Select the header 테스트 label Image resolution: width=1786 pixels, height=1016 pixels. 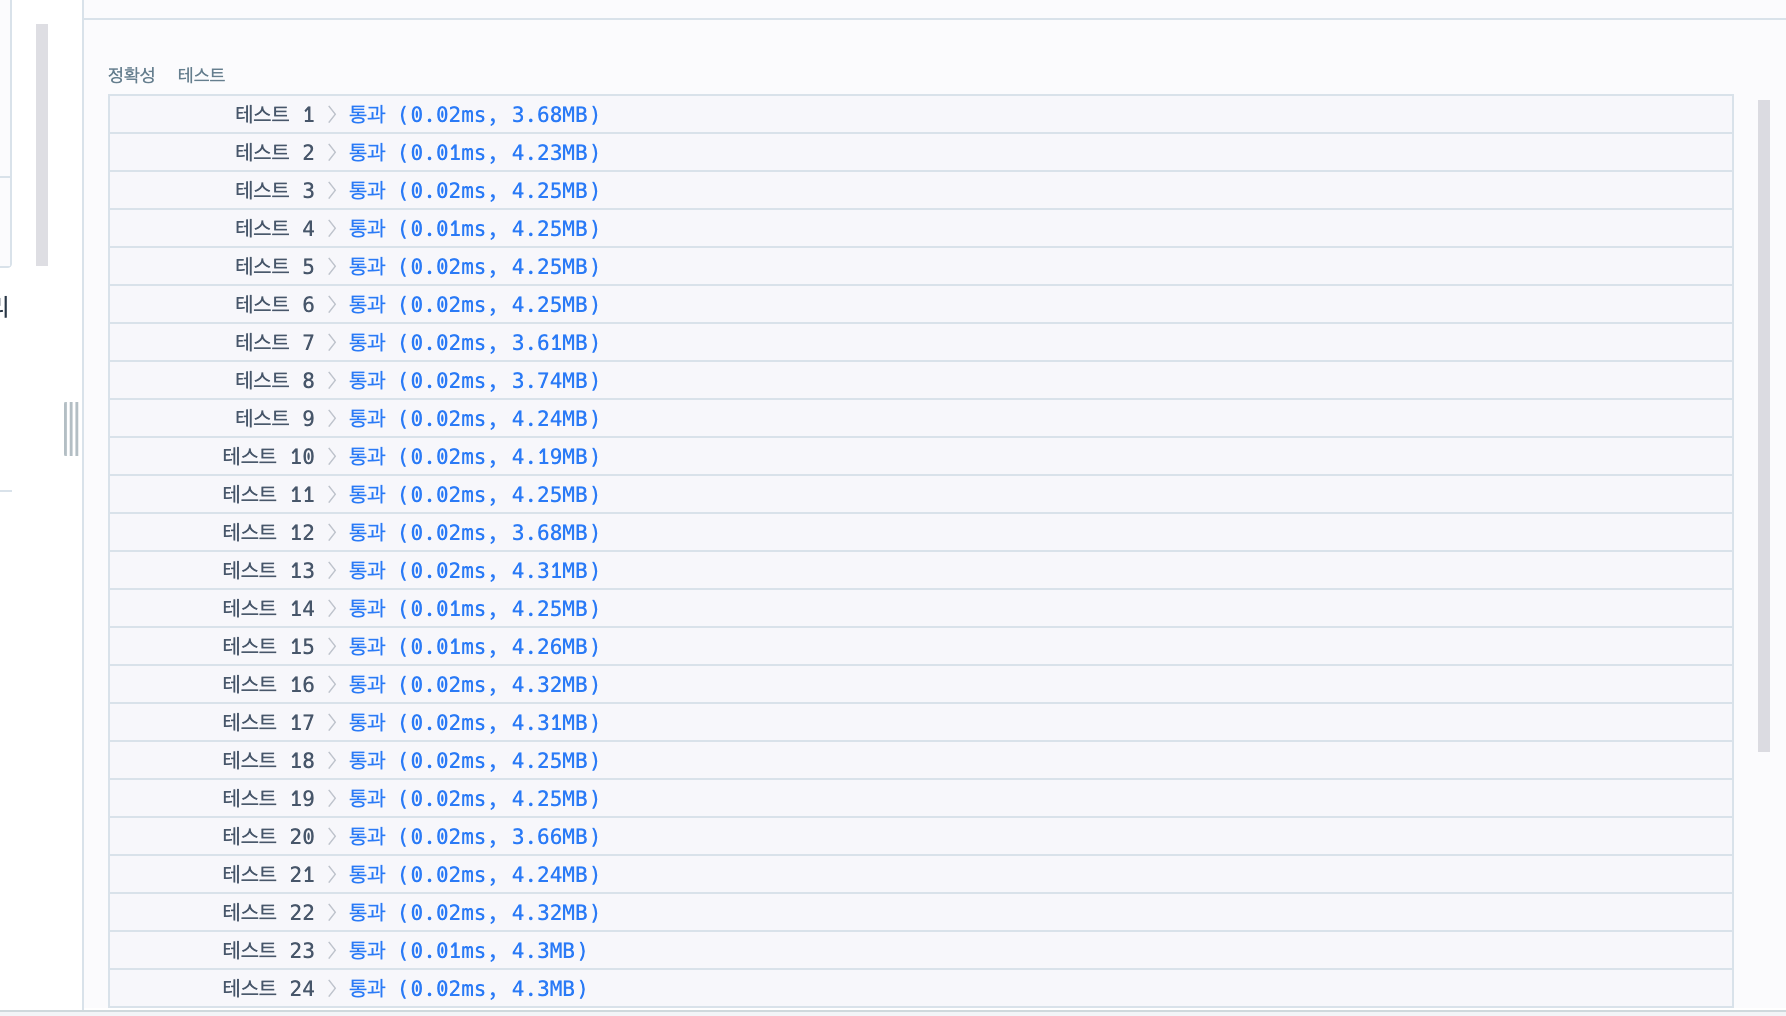point(201,75)
